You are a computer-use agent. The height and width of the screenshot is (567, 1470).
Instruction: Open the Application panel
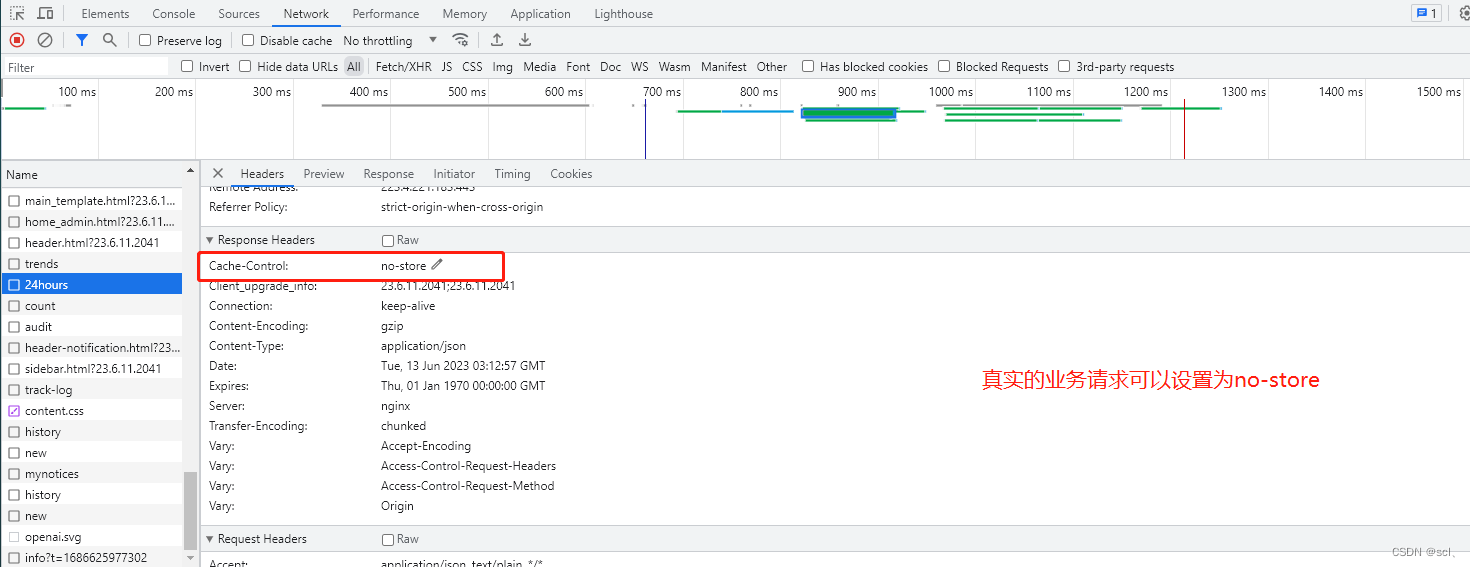540,14
